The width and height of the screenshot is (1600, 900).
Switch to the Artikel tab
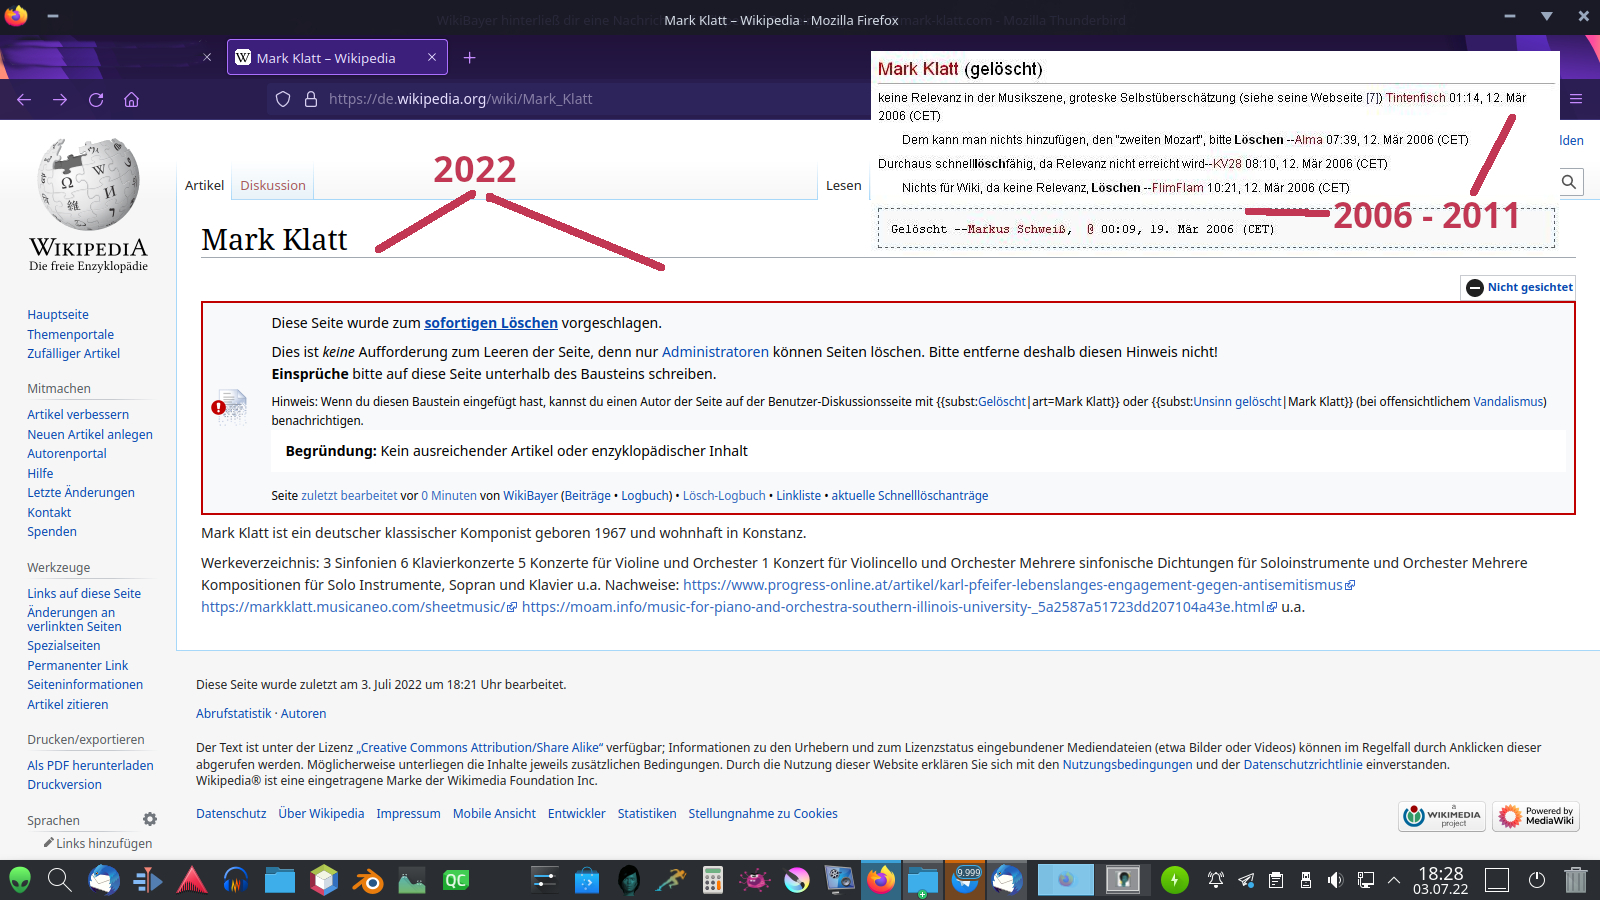click(205, 185)
